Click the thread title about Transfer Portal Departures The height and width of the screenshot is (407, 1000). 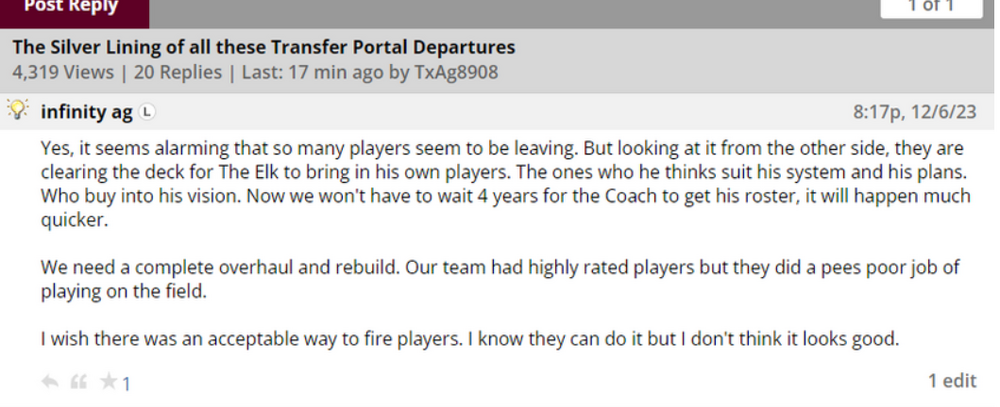click(x=264, y=48)
